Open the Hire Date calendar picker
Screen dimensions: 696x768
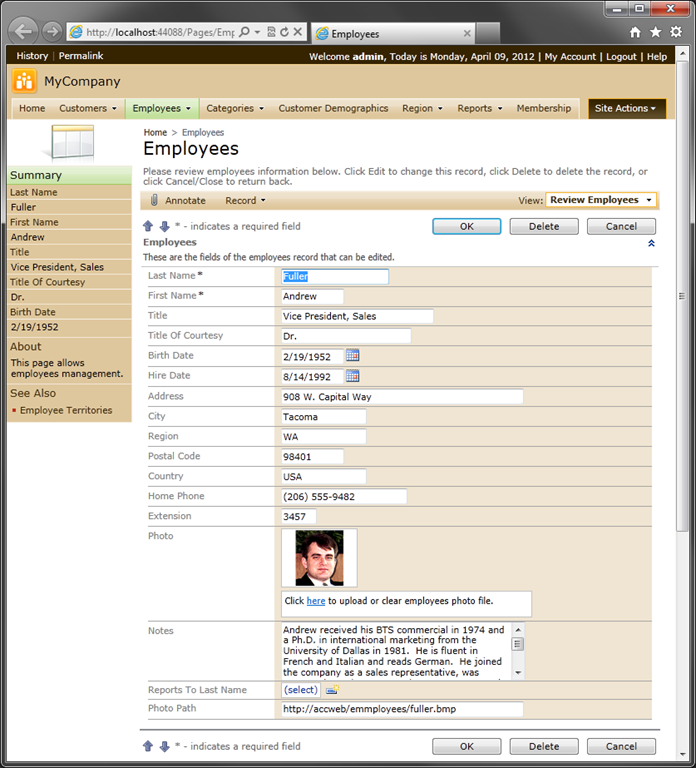click(353, 376)
